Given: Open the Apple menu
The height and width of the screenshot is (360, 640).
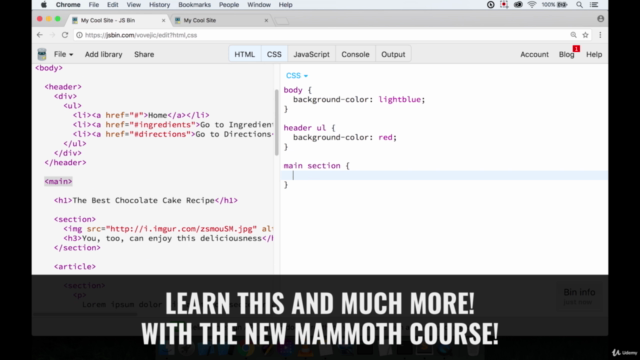Looking at the screenshot, I should [44, 5].
